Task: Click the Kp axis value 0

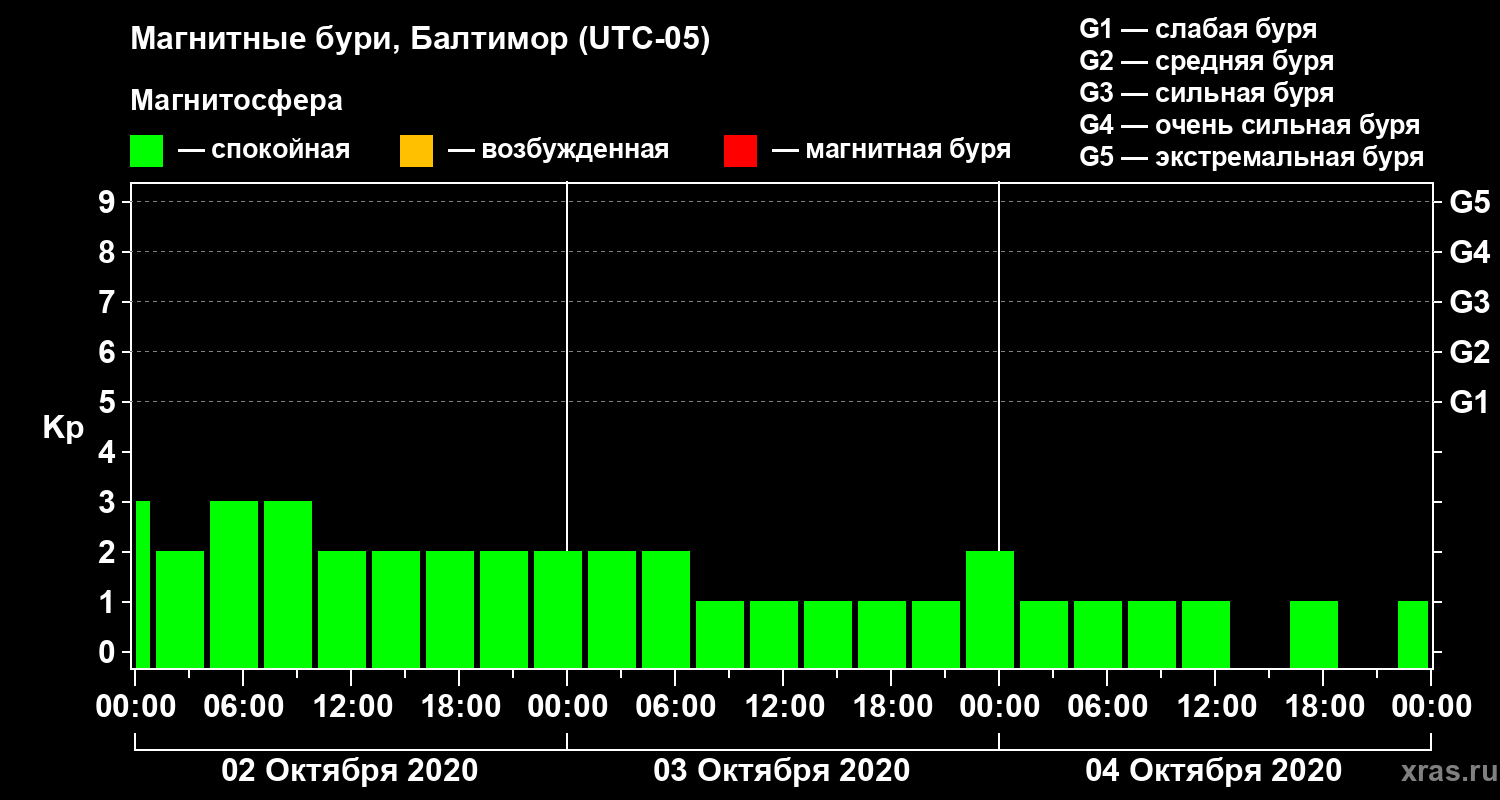Action: click(109, 653)
